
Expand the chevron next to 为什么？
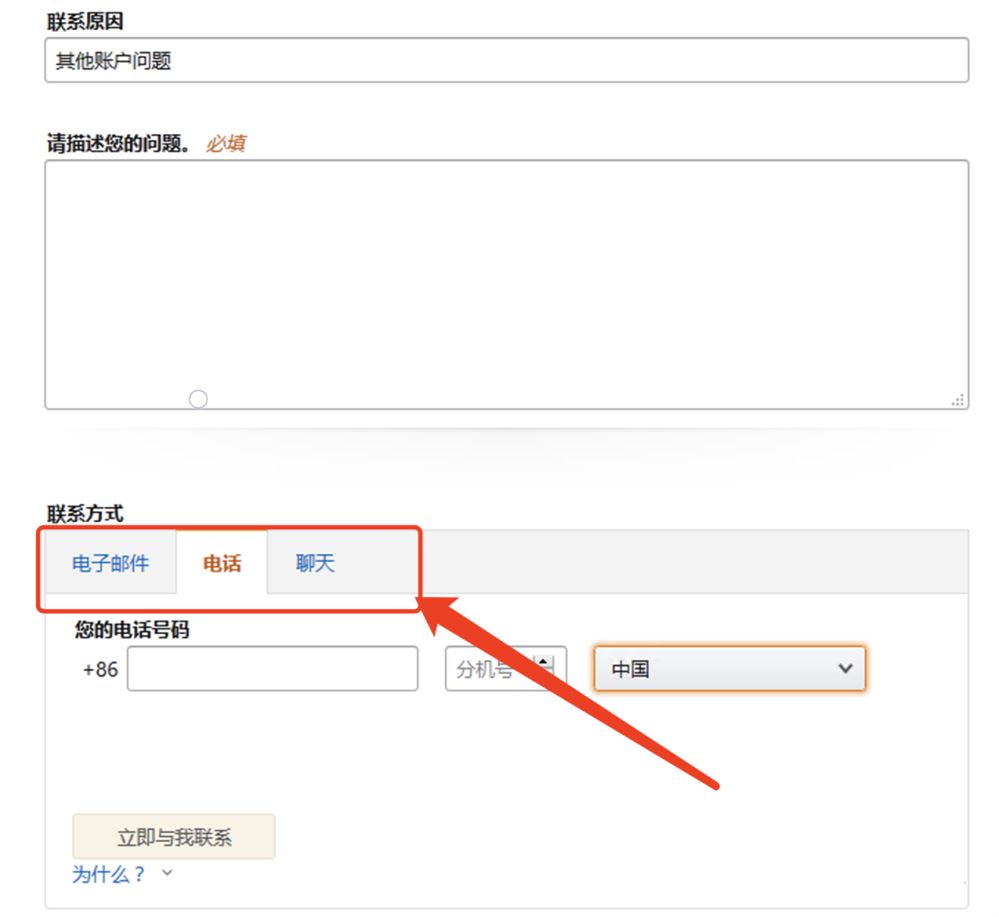pos(167,872)
